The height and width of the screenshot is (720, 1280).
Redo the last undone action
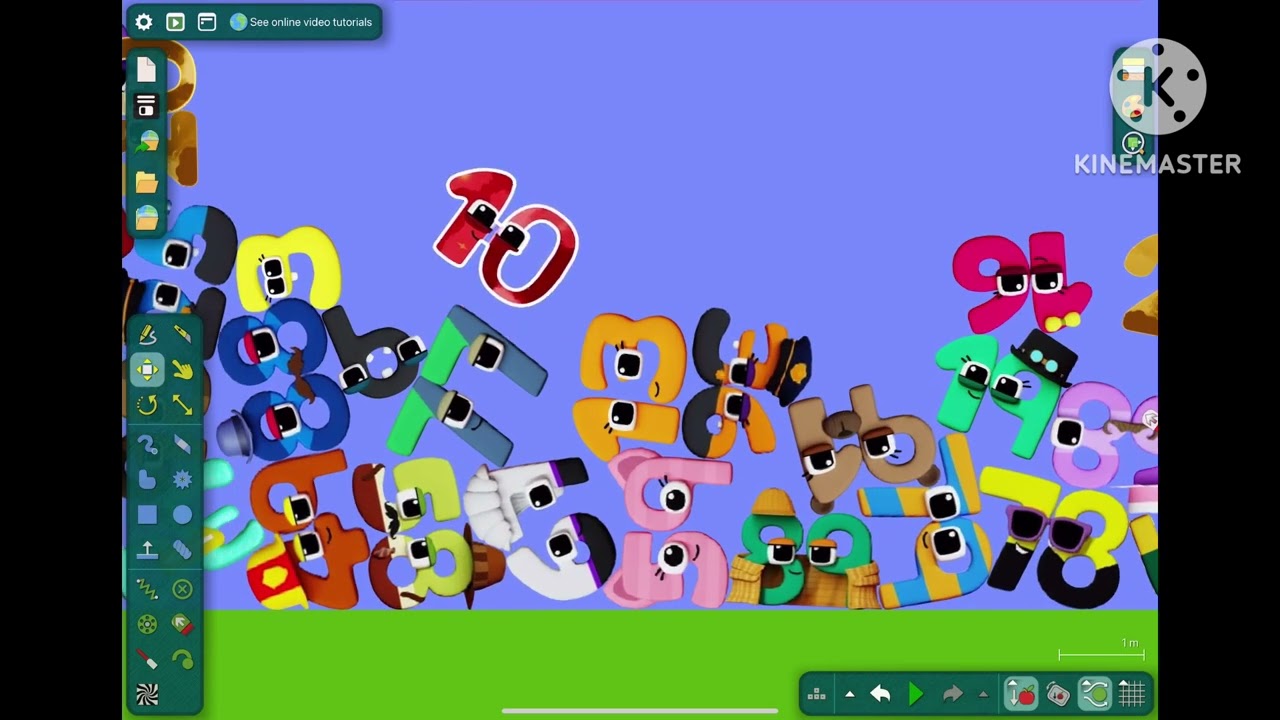(952, 694)
